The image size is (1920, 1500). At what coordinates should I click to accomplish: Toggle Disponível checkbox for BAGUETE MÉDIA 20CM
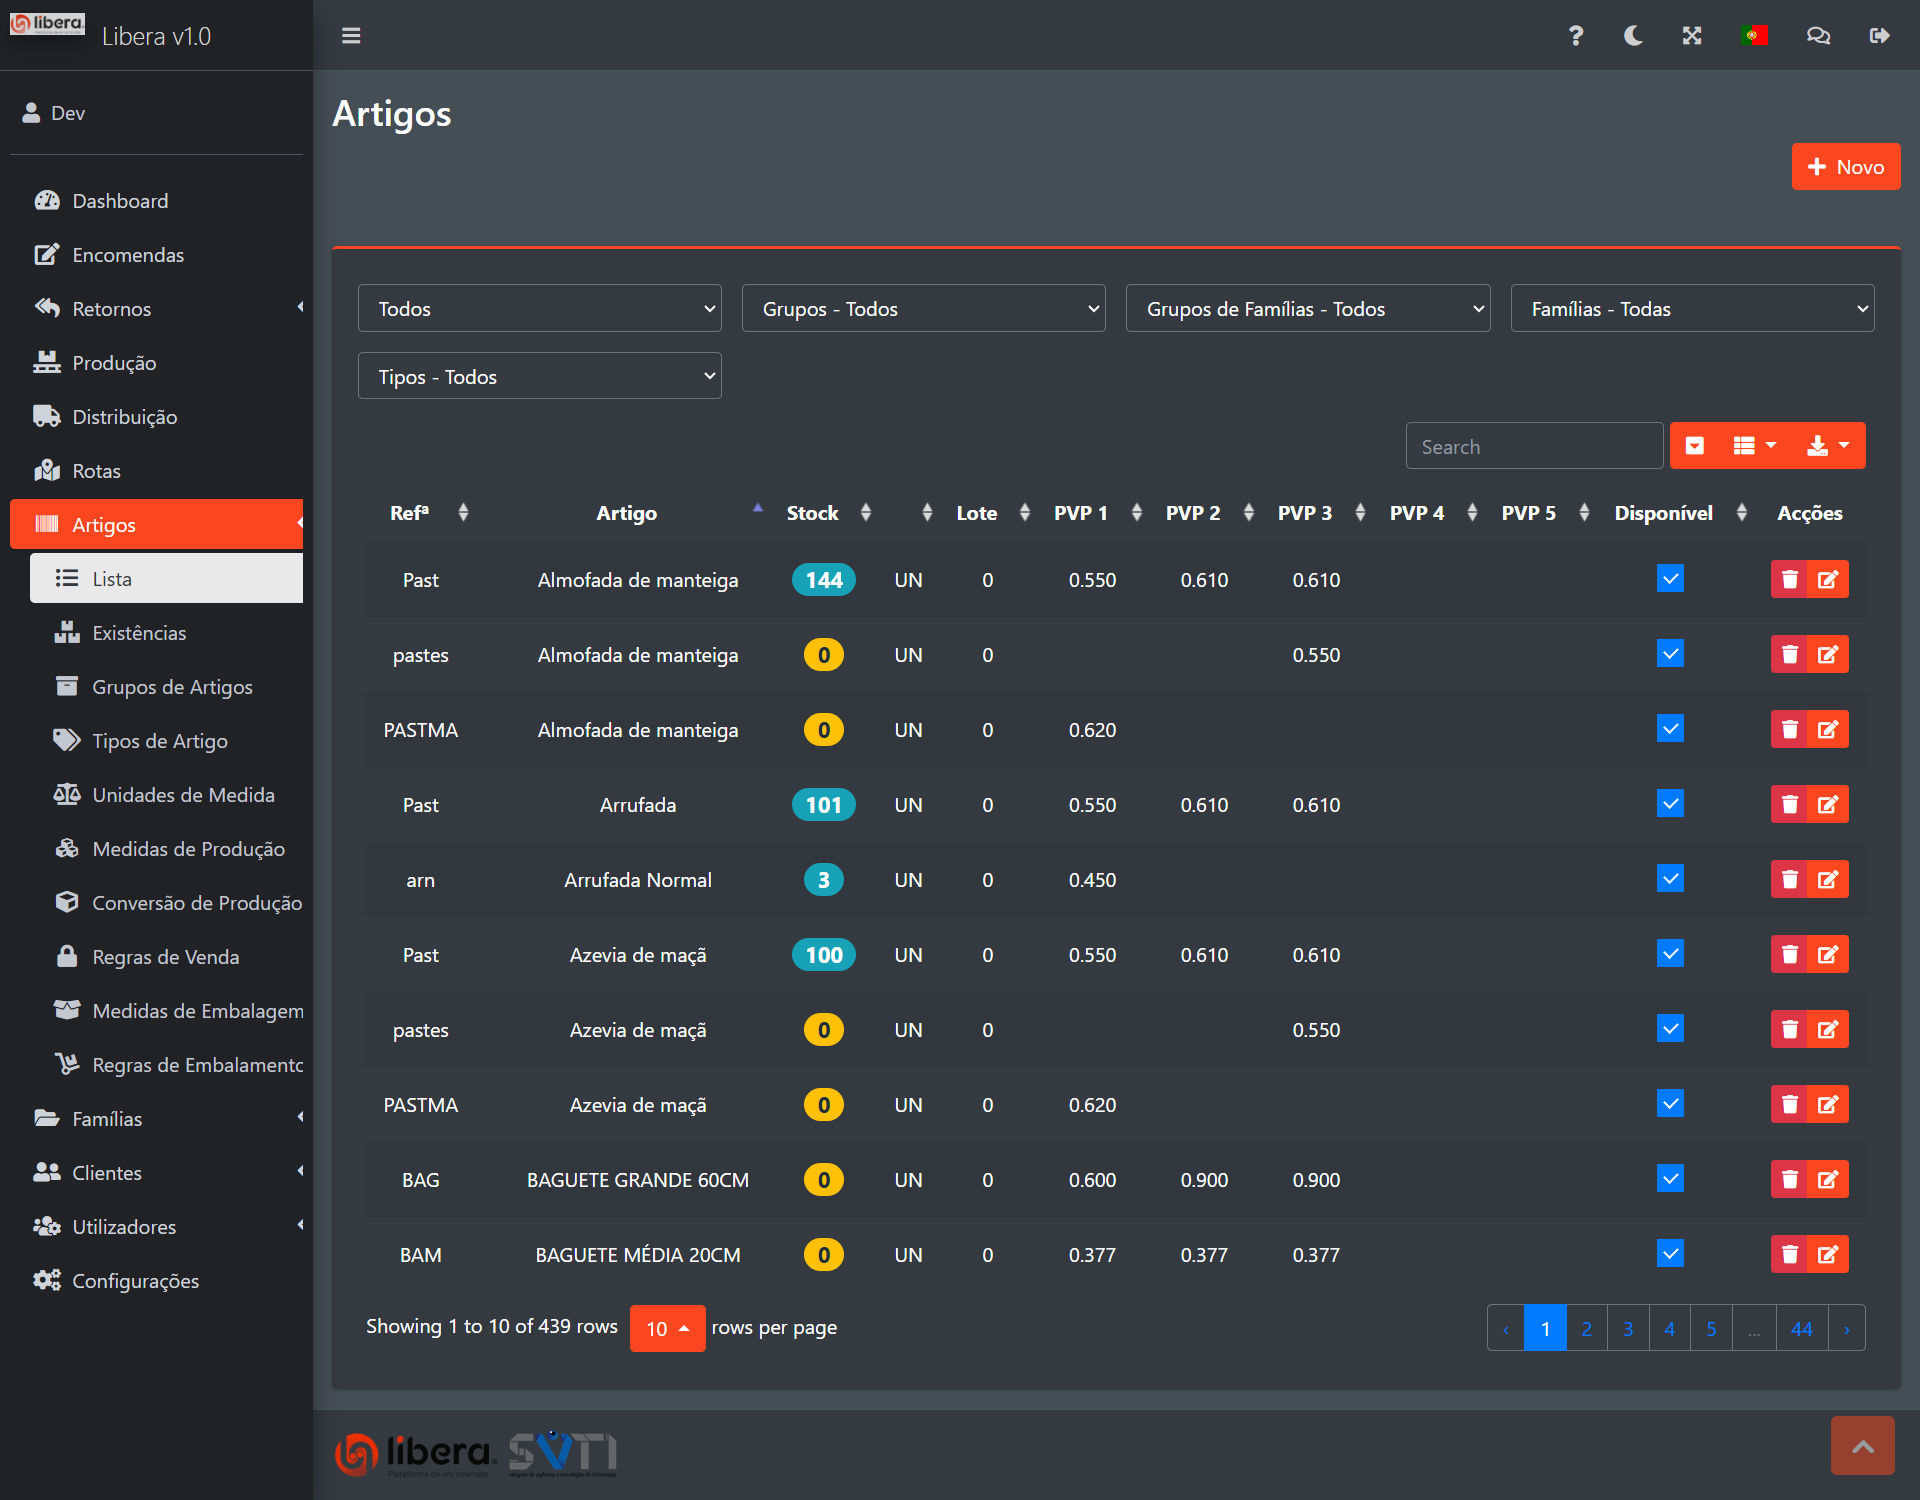[x=1670, y=1254]
